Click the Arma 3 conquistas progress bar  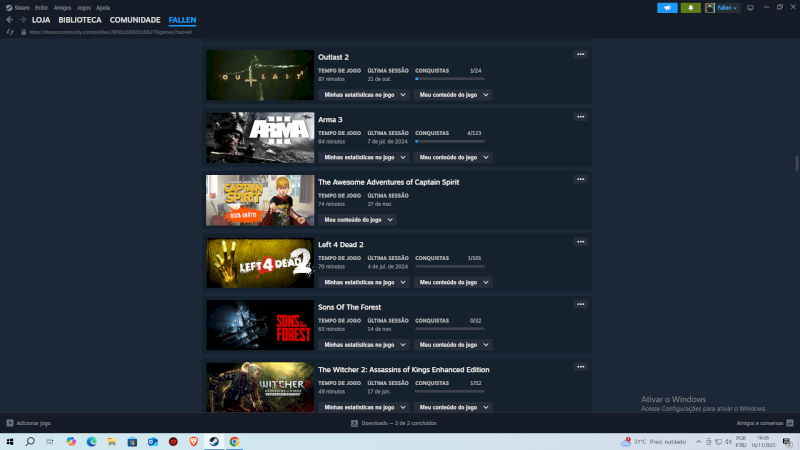[x=449, y=141]
